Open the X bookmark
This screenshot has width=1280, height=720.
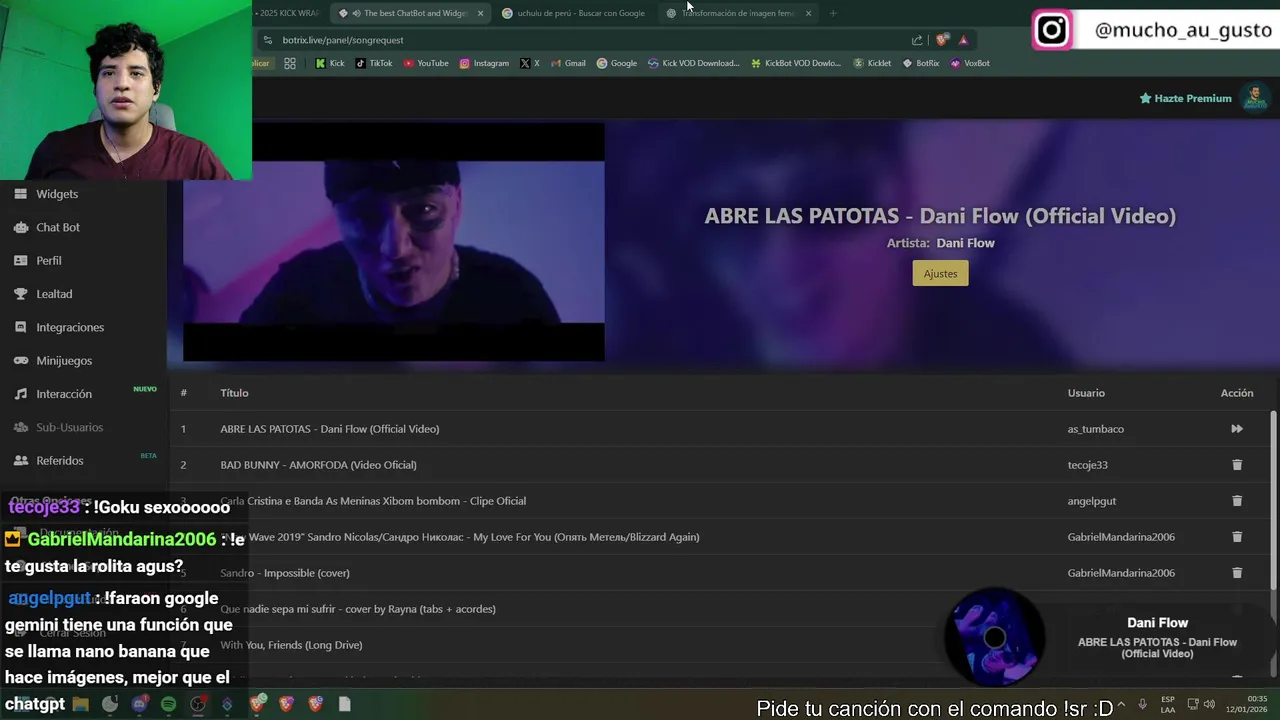(530, 63)
